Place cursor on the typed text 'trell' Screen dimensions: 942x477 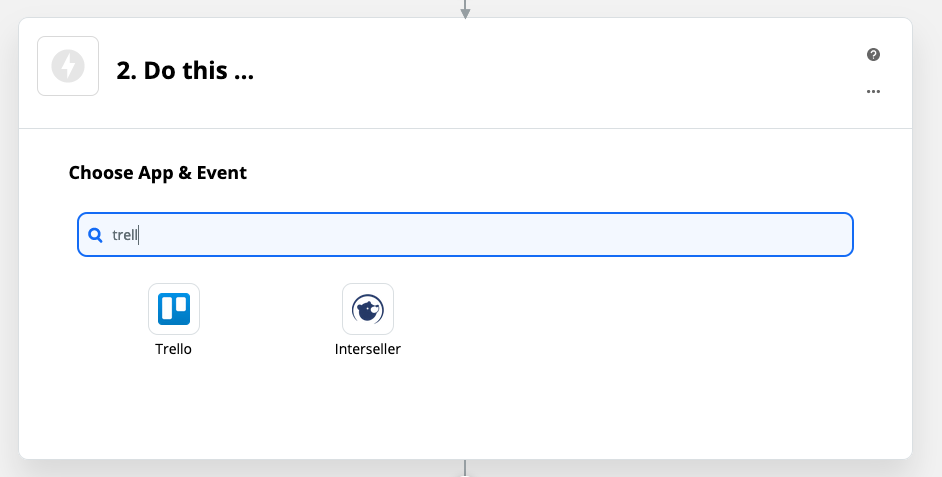(x=125, y=235)
